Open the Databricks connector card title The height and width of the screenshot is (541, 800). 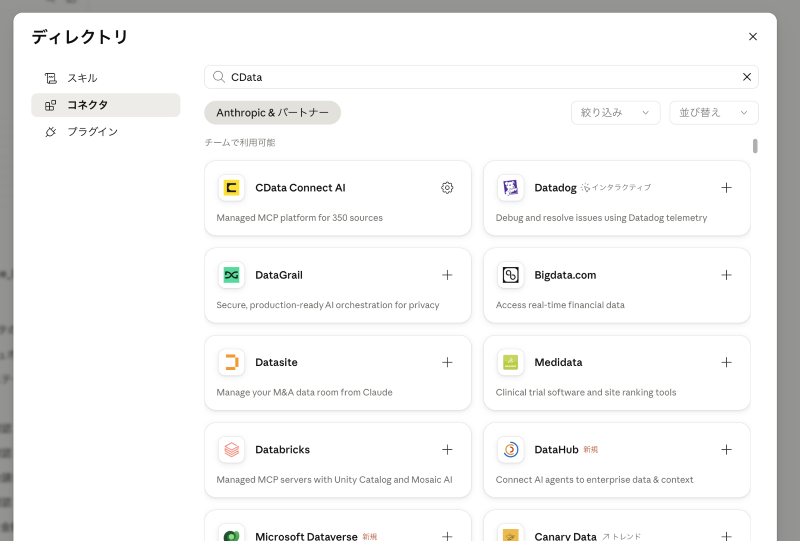(282, 450)
